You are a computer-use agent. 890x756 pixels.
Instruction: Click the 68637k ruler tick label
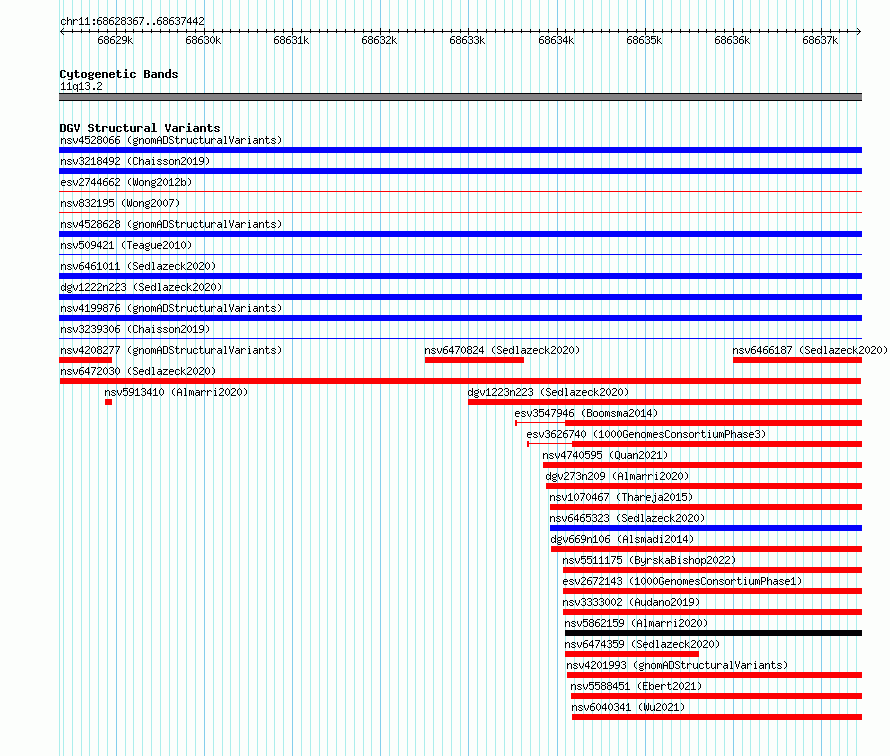pos(820,40)
